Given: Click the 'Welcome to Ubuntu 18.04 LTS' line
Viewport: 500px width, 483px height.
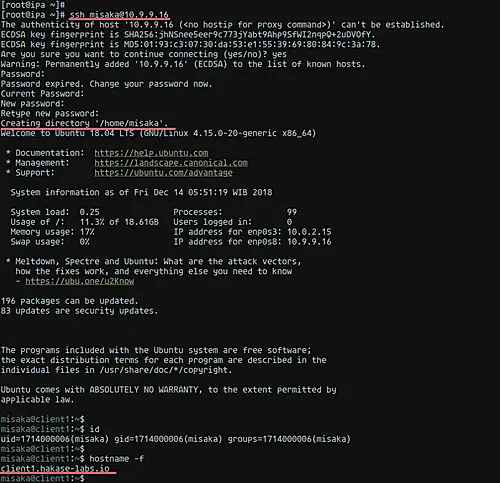Looking at the screenshot, I should coord(158,133).
